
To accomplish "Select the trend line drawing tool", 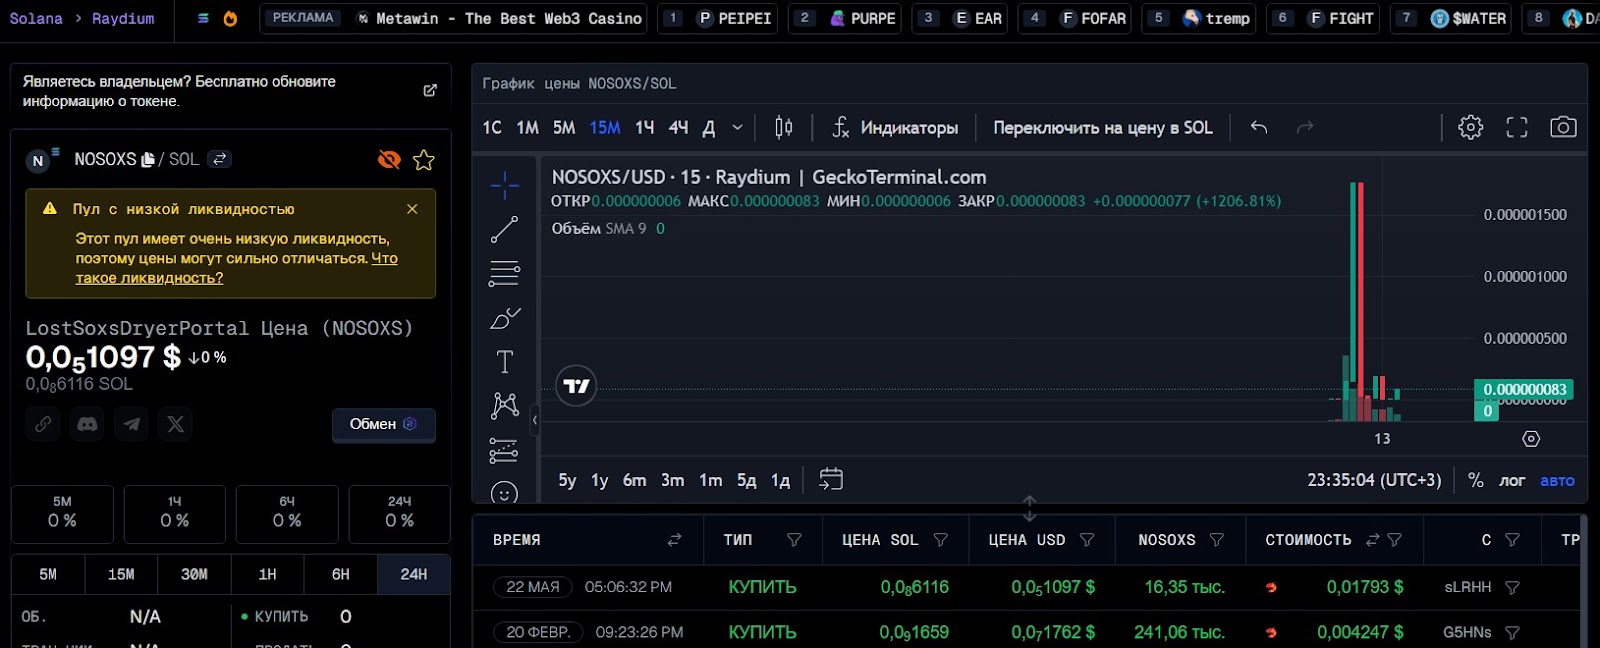I will pos(505,229).
